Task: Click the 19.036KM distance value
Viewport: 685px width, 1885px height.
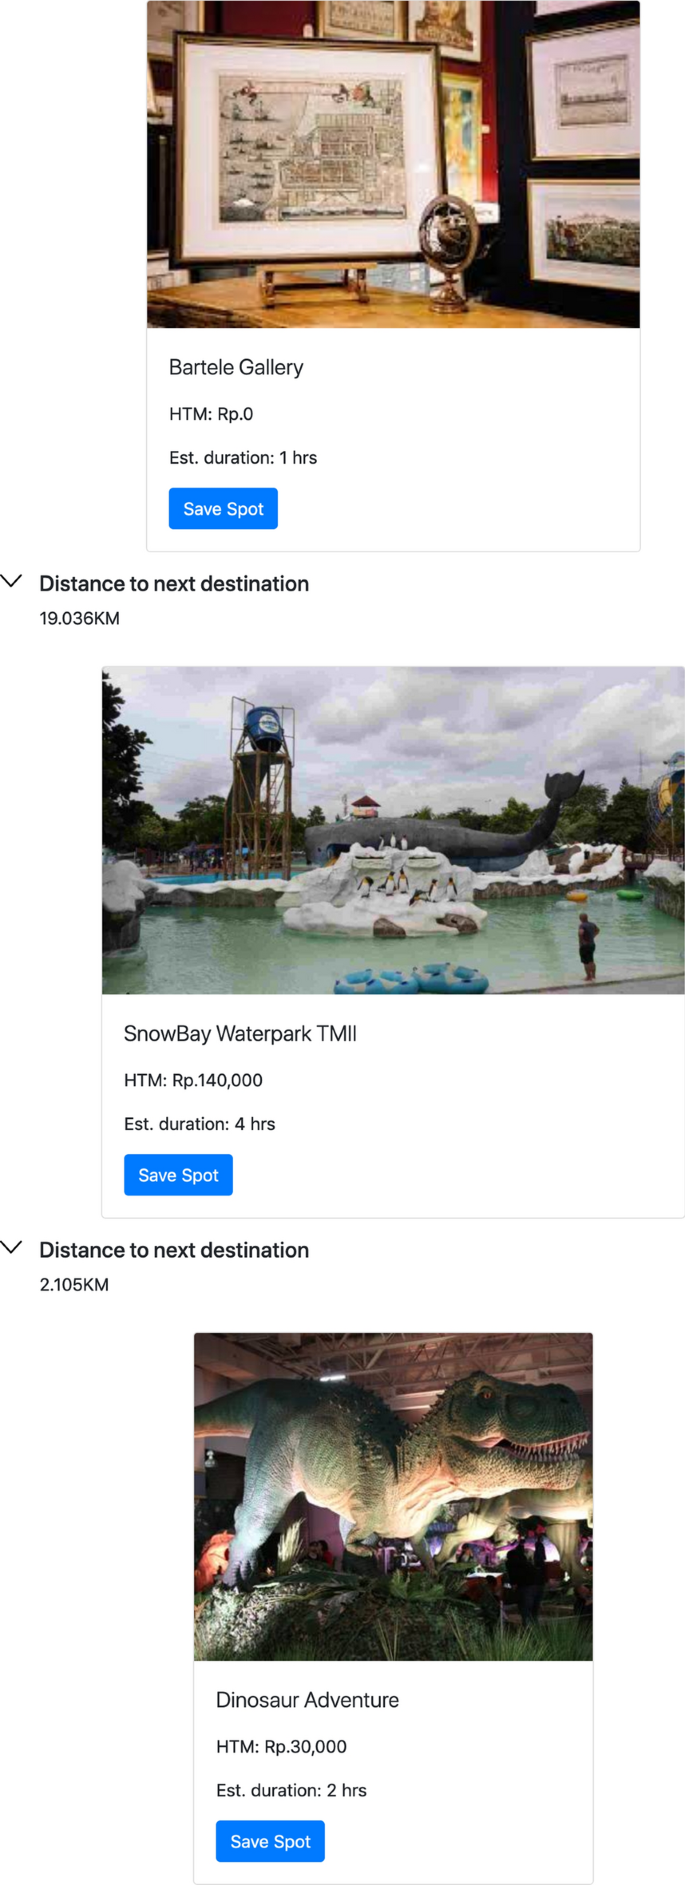Action: [79, 618]
